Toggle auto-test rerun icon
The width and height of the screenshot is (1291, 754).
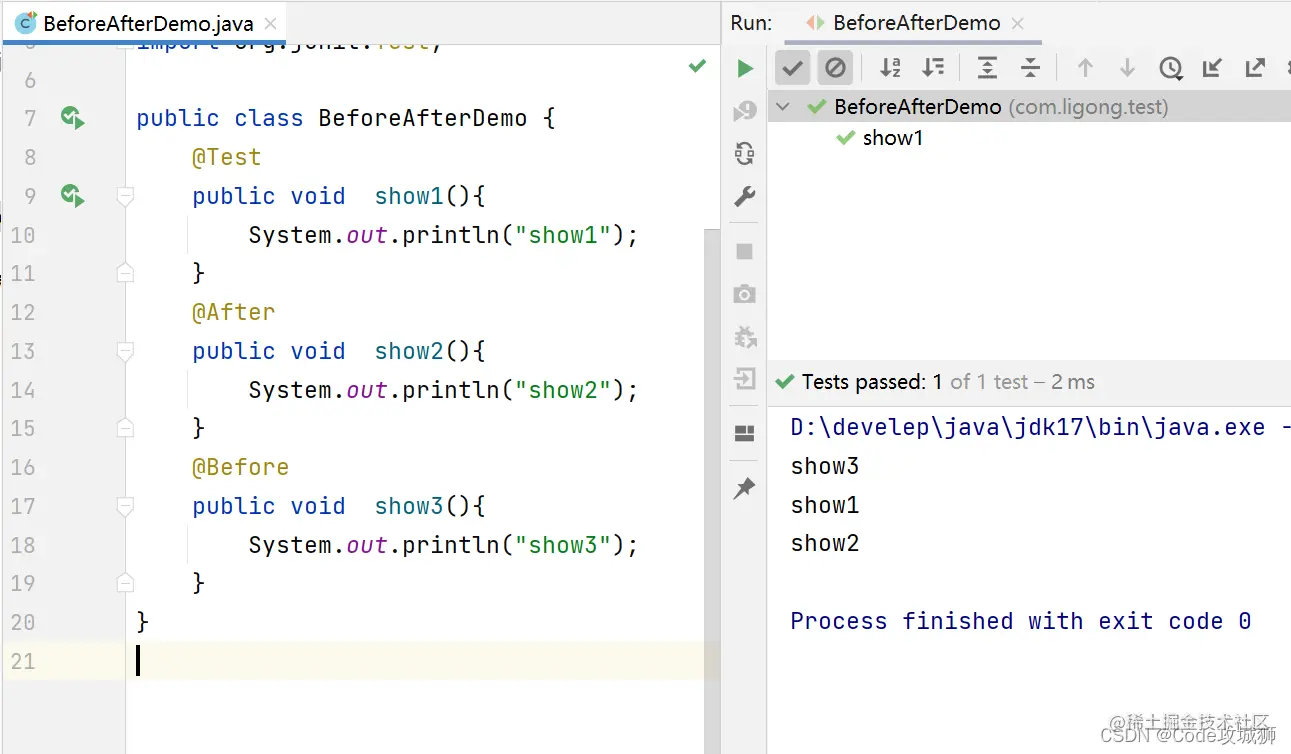[745, 153]
